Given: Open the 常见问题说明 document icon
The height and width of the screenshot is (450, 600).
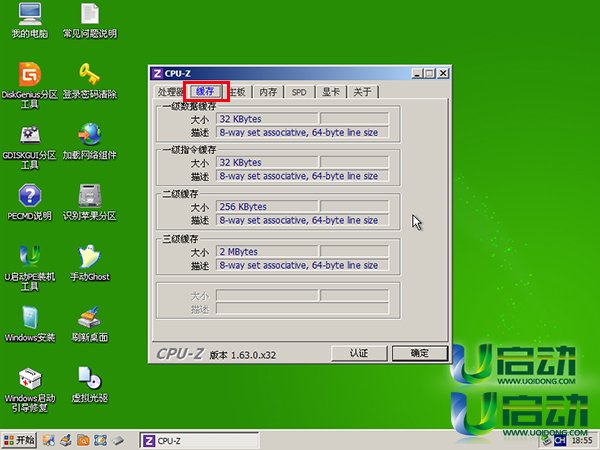Looking at the screenshot, I should tap(90, 20).
